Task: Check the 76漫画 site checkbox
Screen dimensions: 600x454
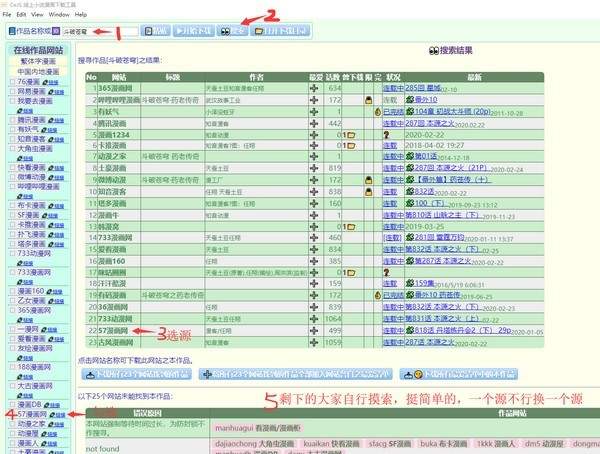Action: tap(12, 81)
